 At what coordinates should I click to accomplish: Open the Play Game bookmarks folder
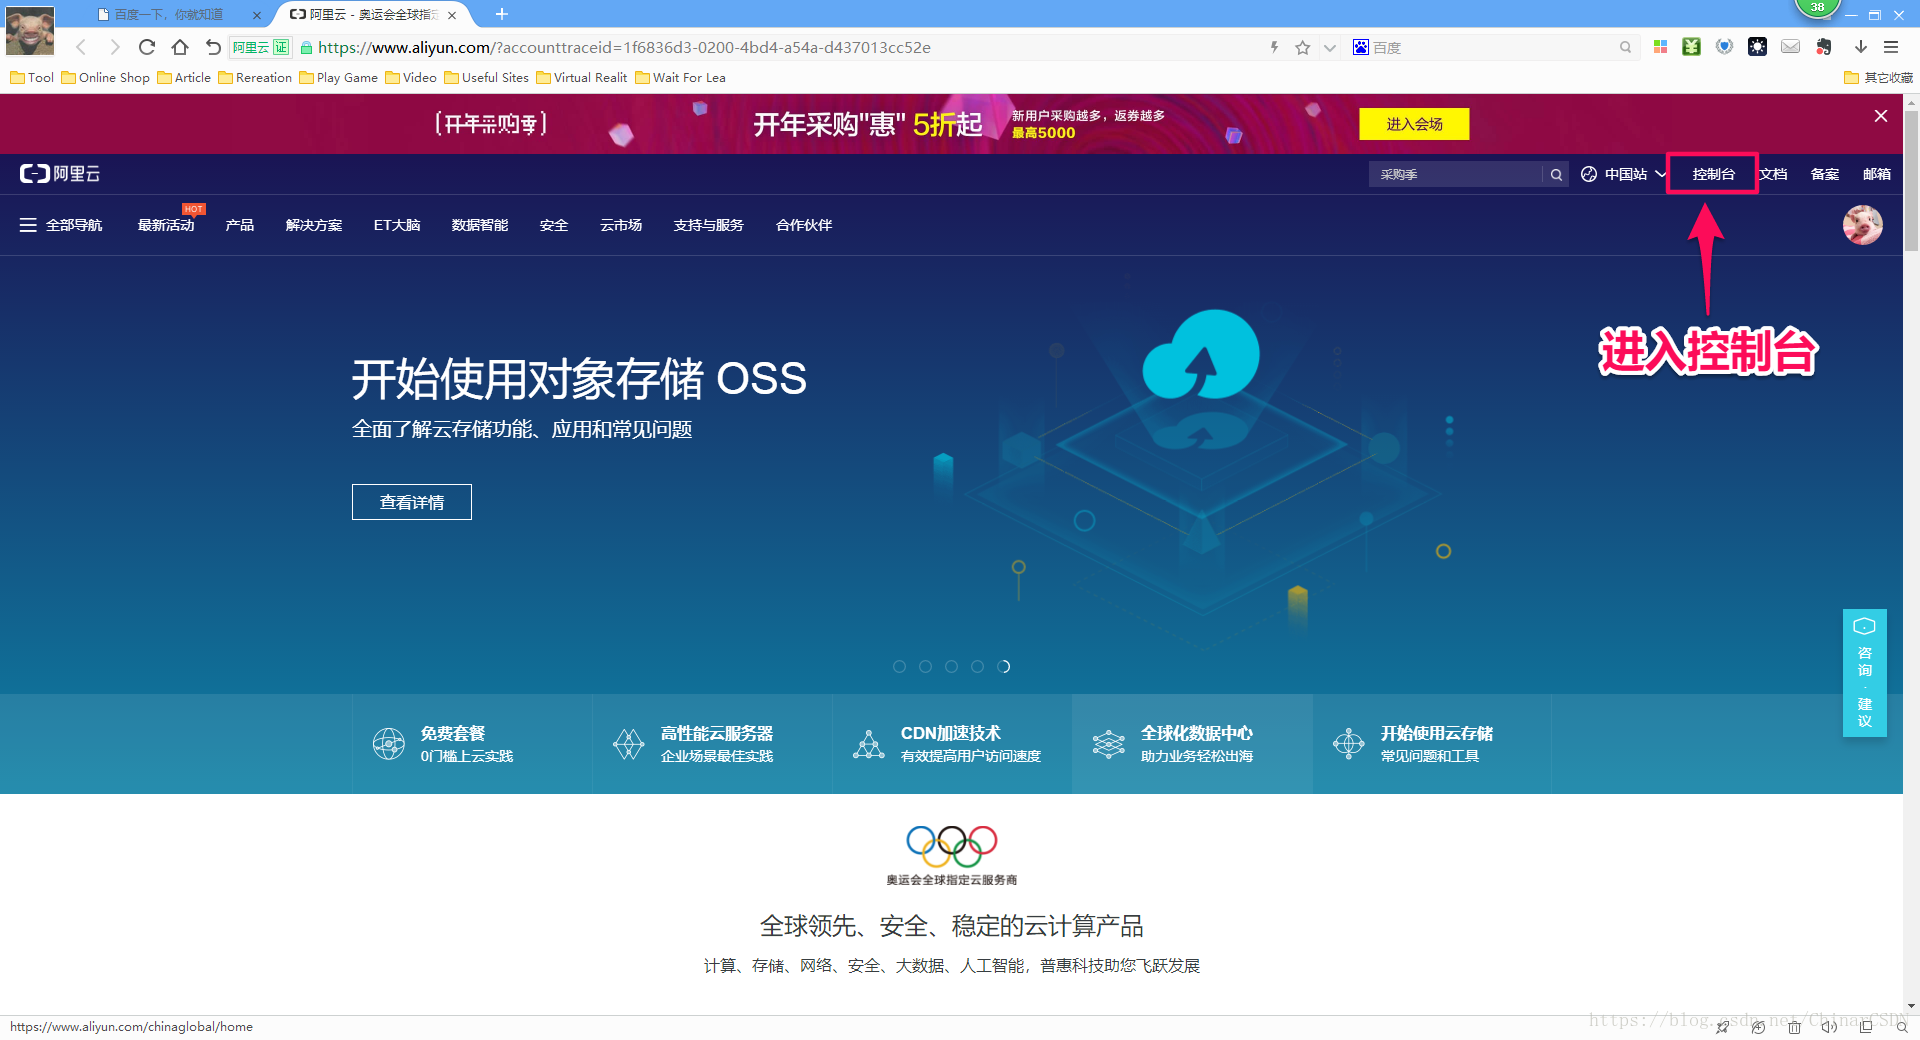(x=338, y=78)
